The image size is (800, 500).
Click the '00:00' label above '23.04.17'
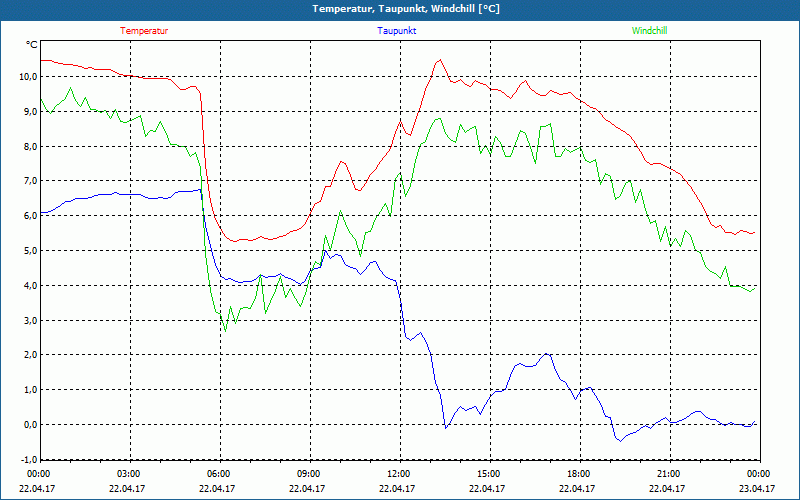pyautogui.click(x=757, y=474)
